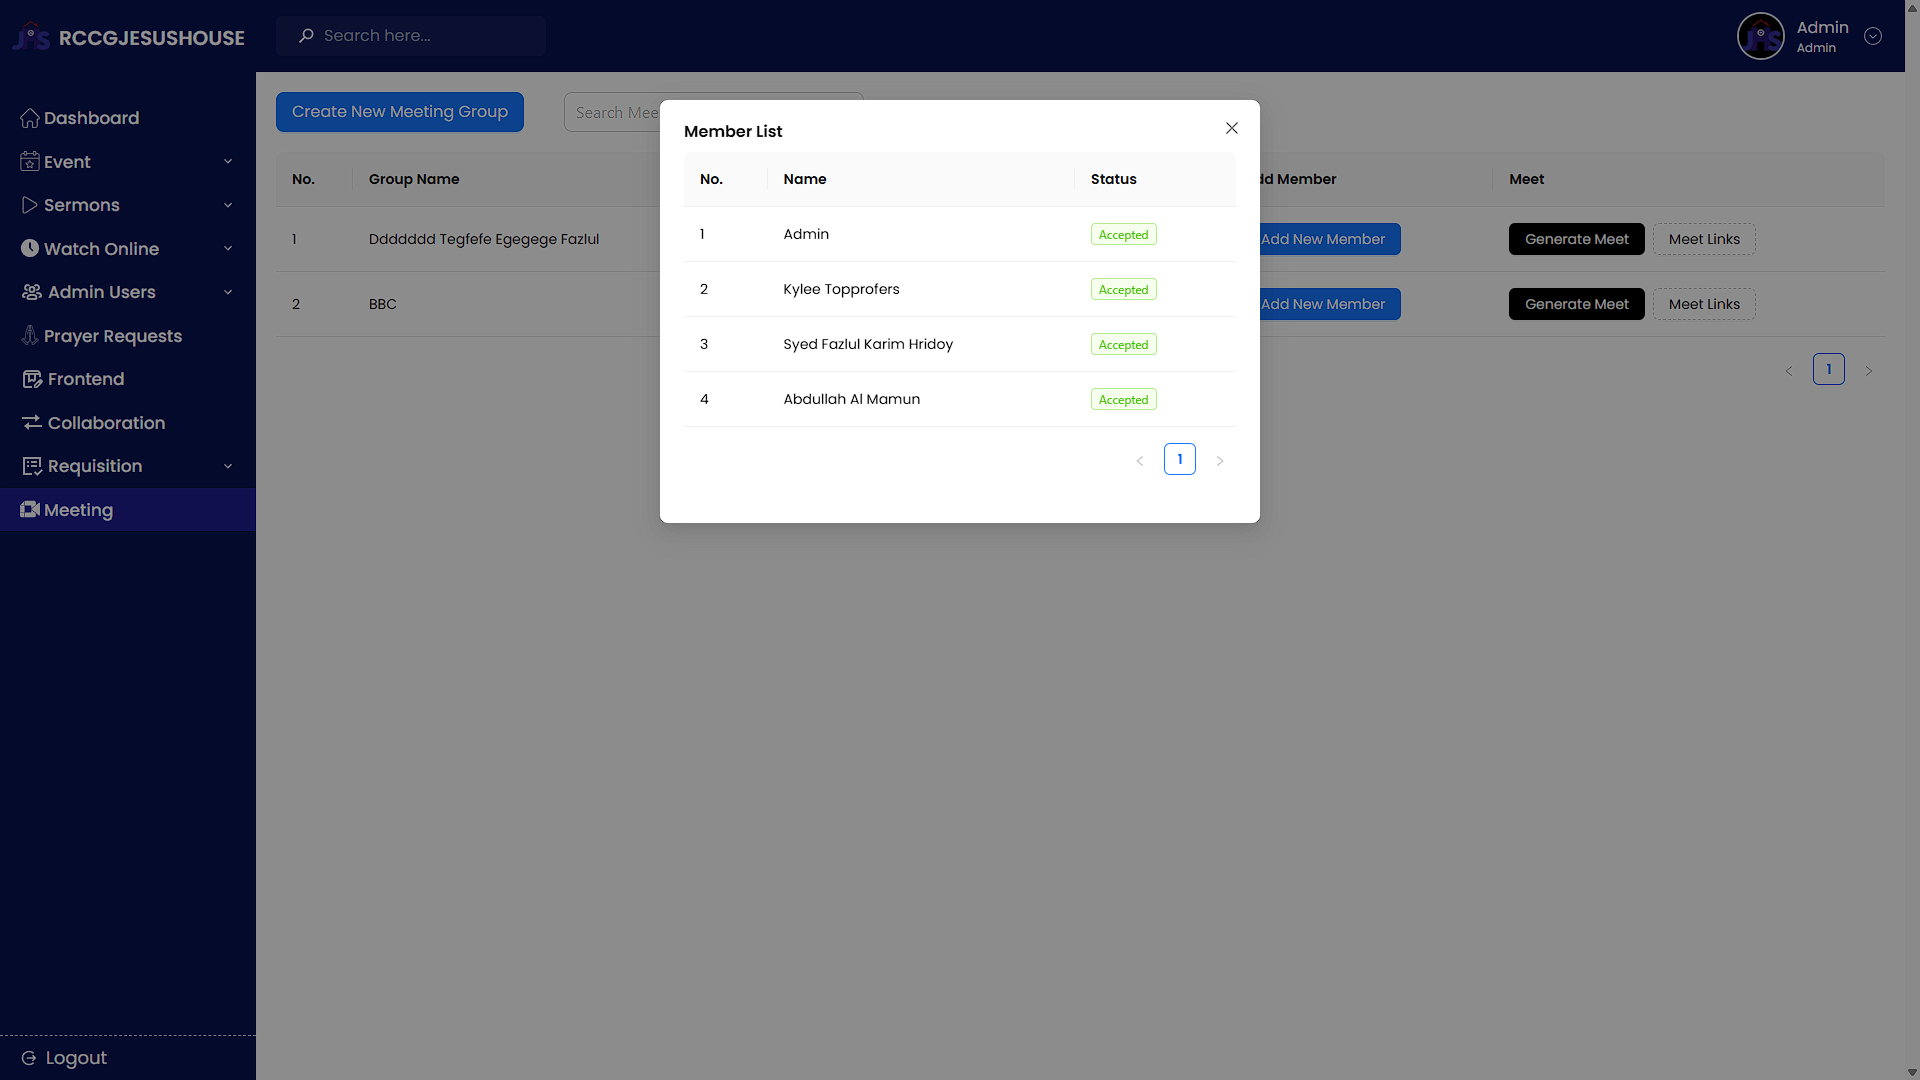This screenshot has width=1920, height=1080.
Task: Click the Dashboard home icon
Action: tap(30, 118)
